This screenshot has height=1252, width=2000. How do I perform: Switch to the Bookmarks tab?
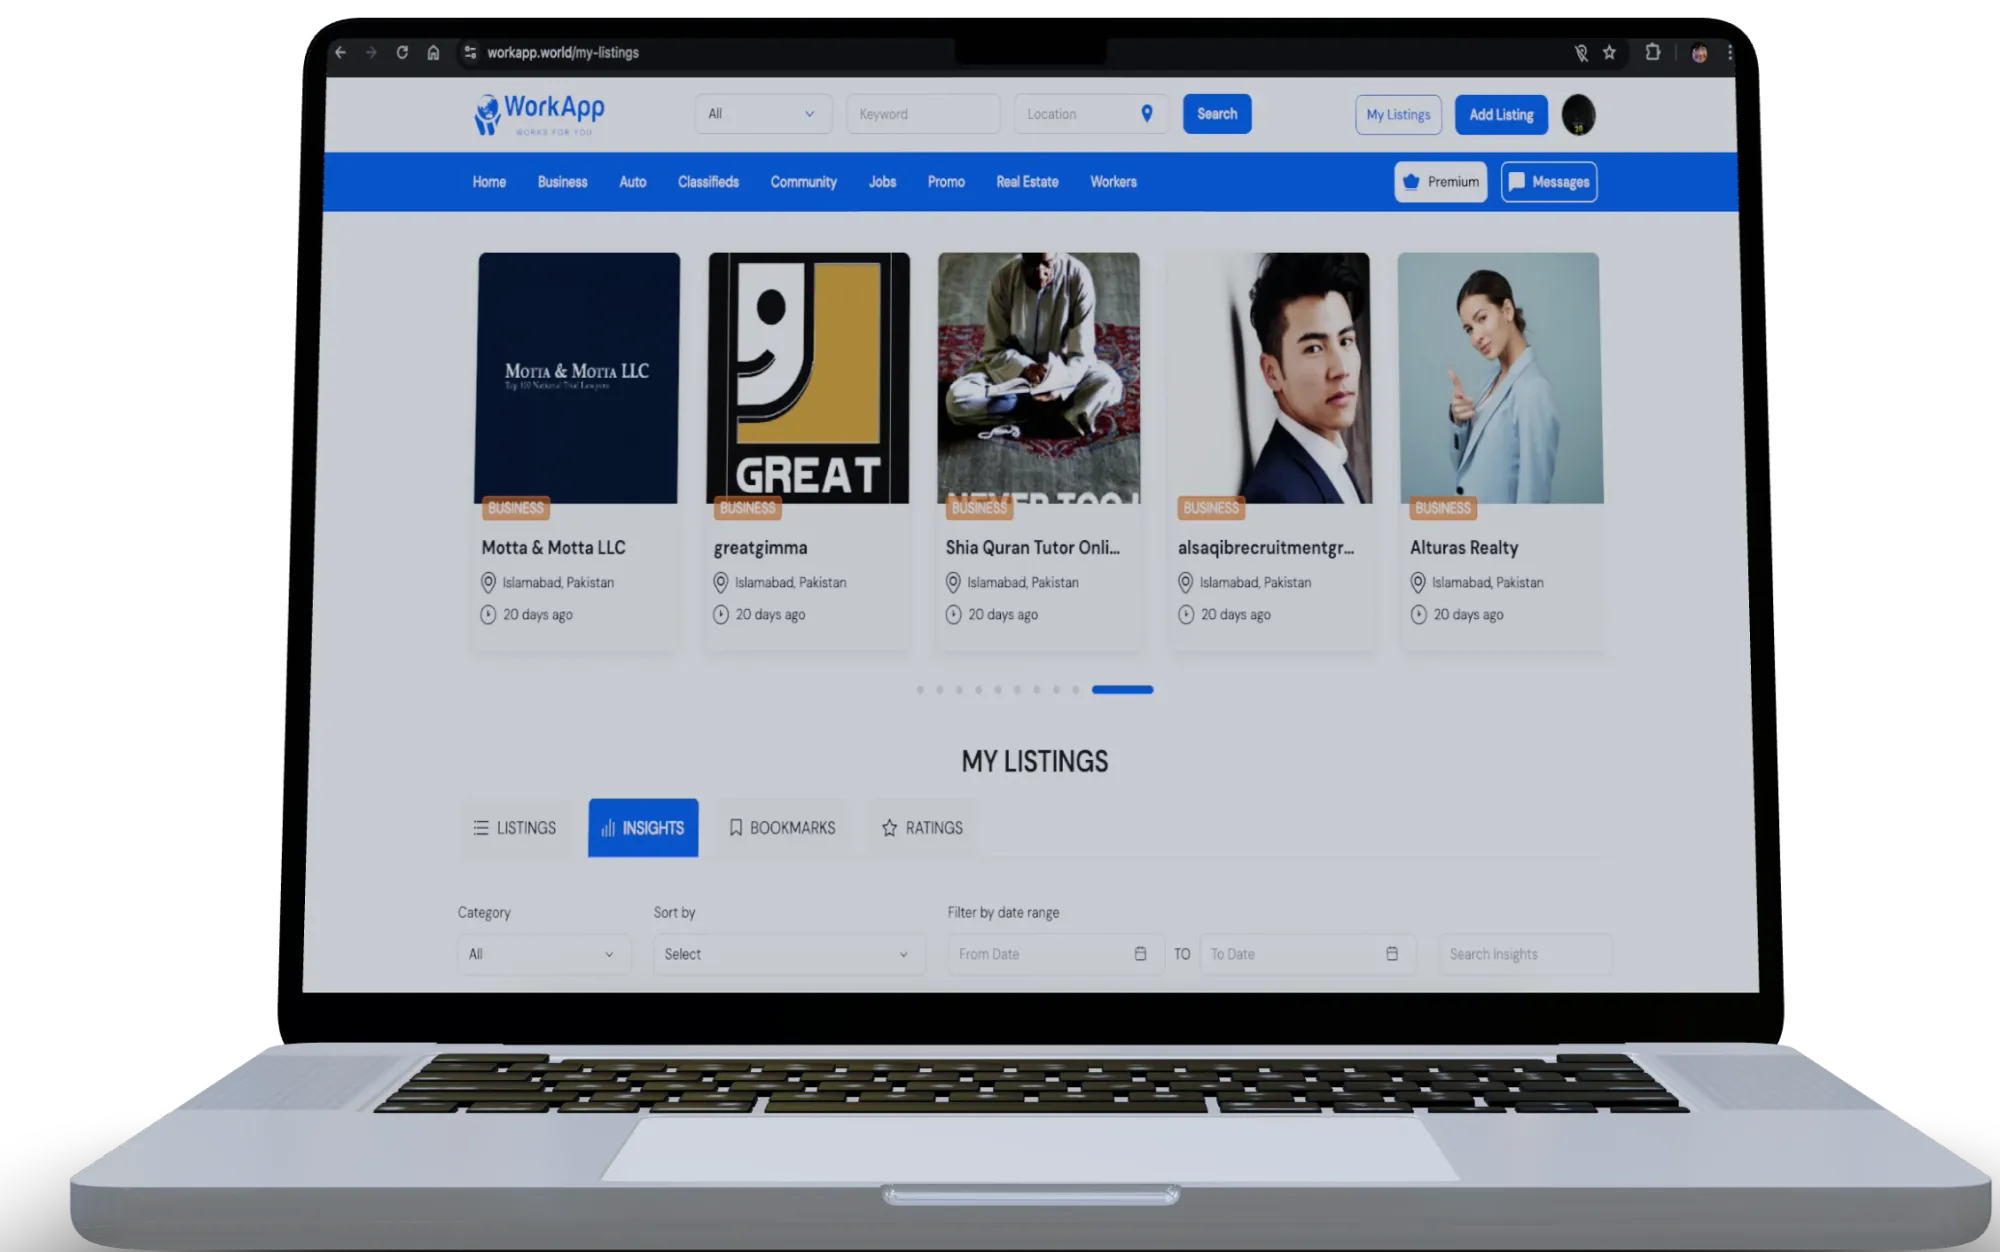[782, 828]
